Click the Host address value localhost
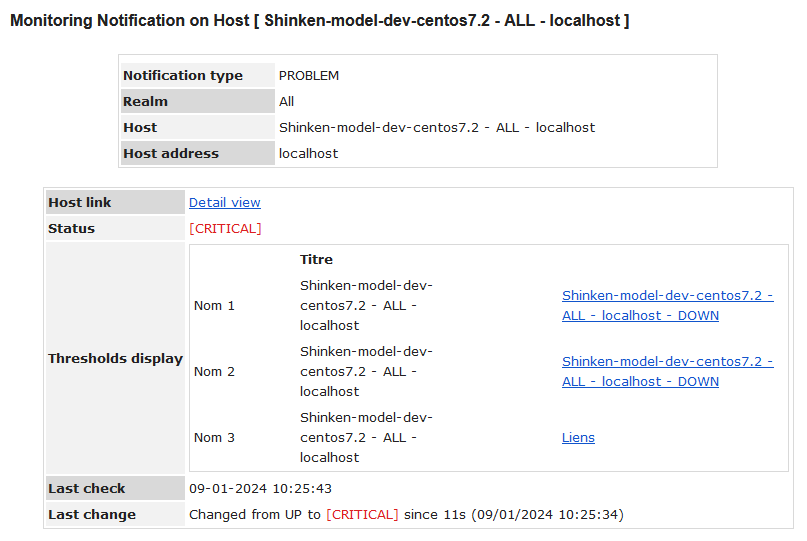 pyautogui.click(x=308, y=153)
